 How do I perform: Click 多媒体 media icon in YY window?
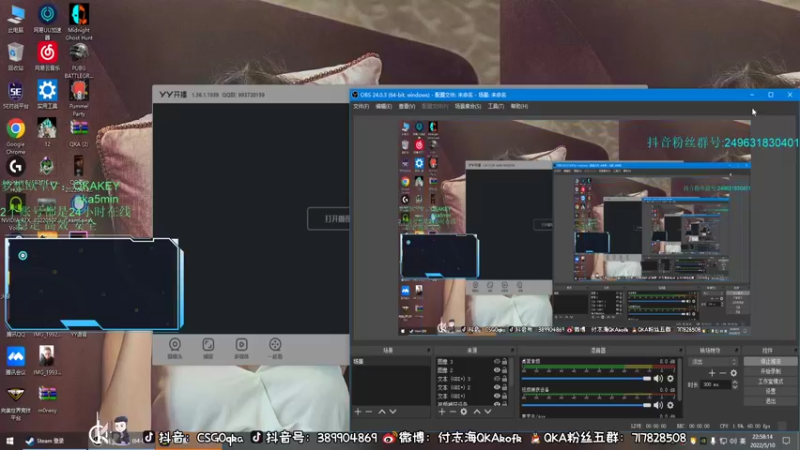(x=241, y=348)
